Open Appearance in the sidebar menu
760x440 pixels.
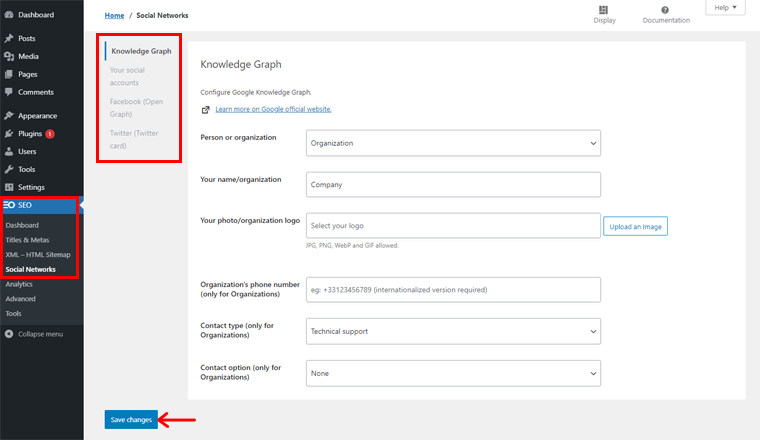coord(37,116)
